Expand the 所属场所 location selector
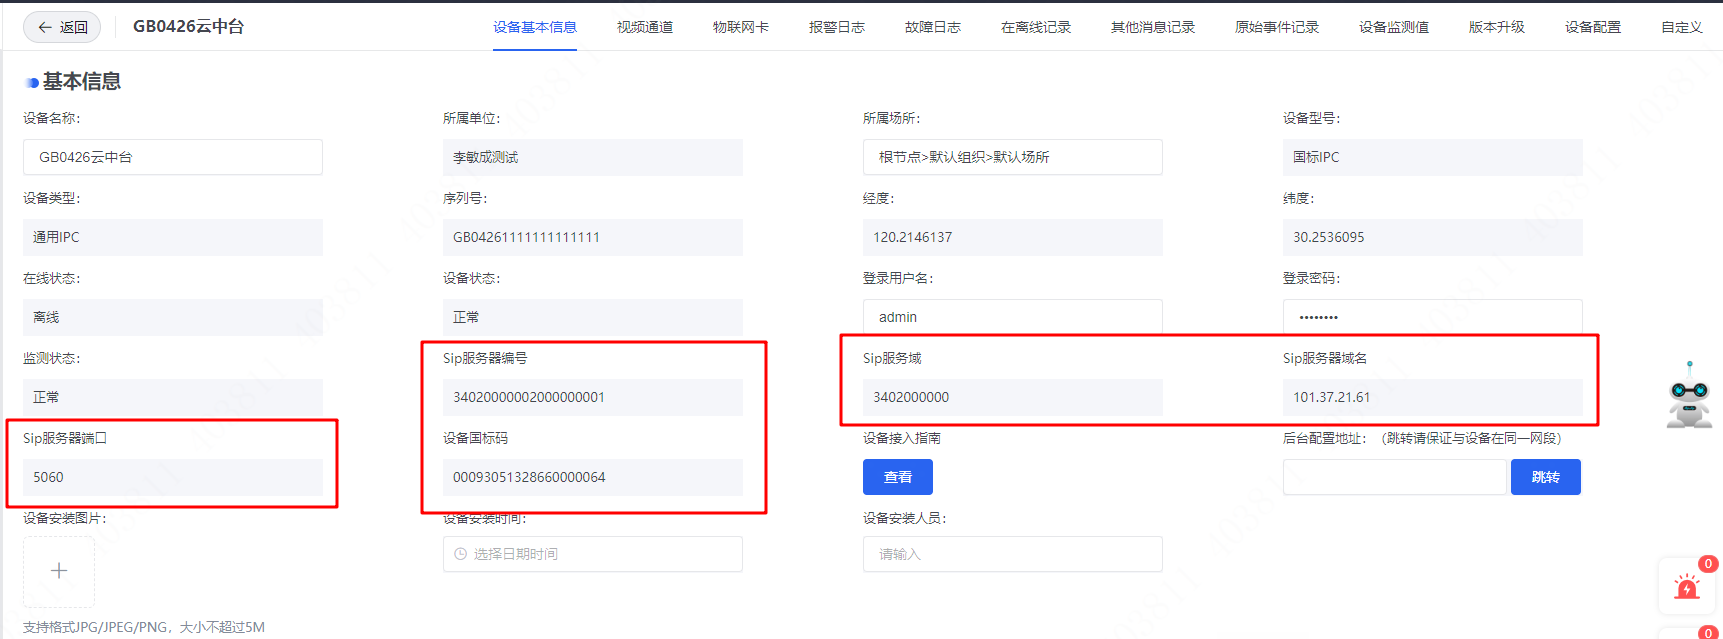Screen dimensions: 1723x639 (1012, 157)
